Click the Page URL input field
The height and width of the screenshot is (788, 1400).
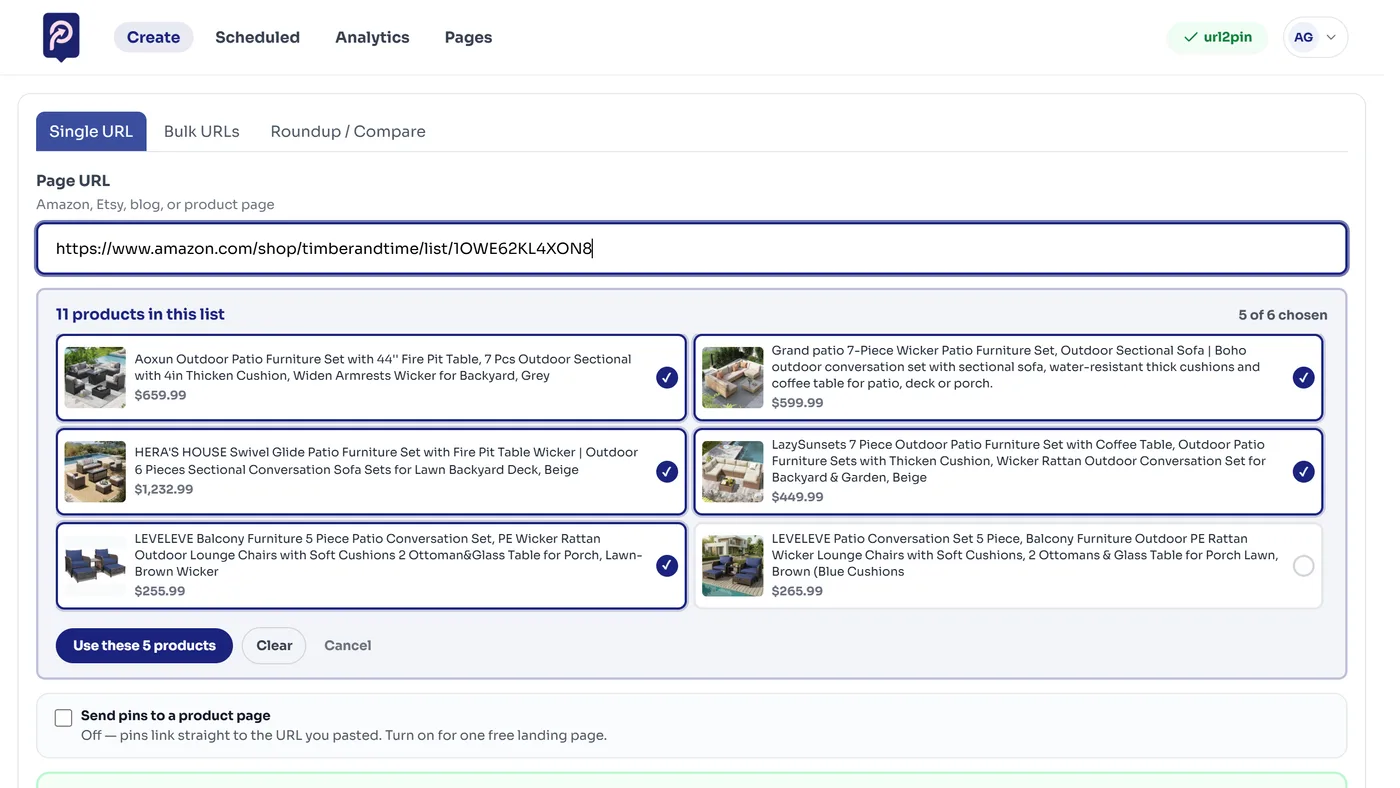[692, 248]
